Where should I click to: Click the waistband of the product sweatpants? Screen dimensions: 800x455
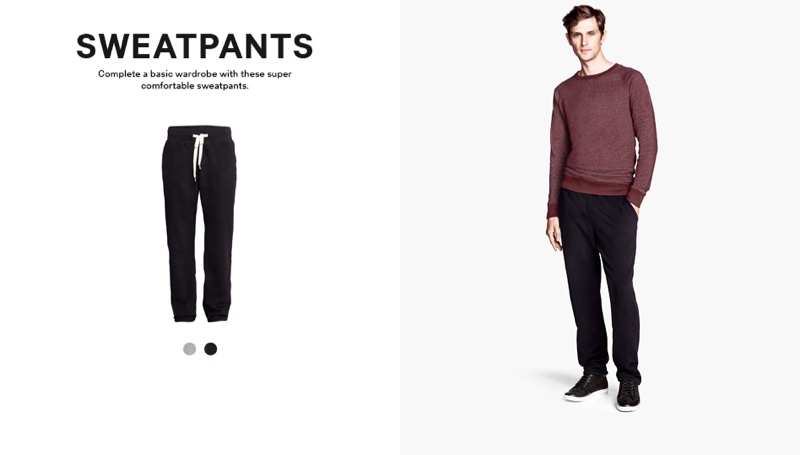(199, 133)
